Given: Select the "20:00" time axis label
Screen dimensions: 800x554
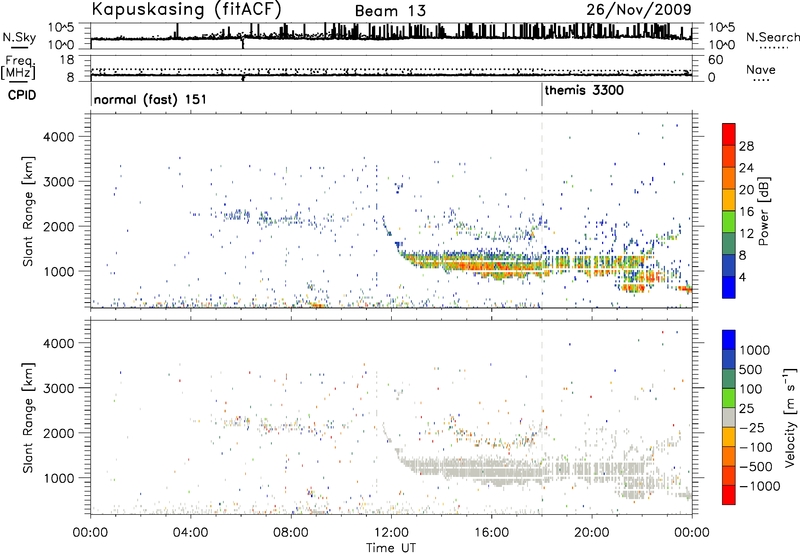Looking at the screenshot, I should (592, 533).
